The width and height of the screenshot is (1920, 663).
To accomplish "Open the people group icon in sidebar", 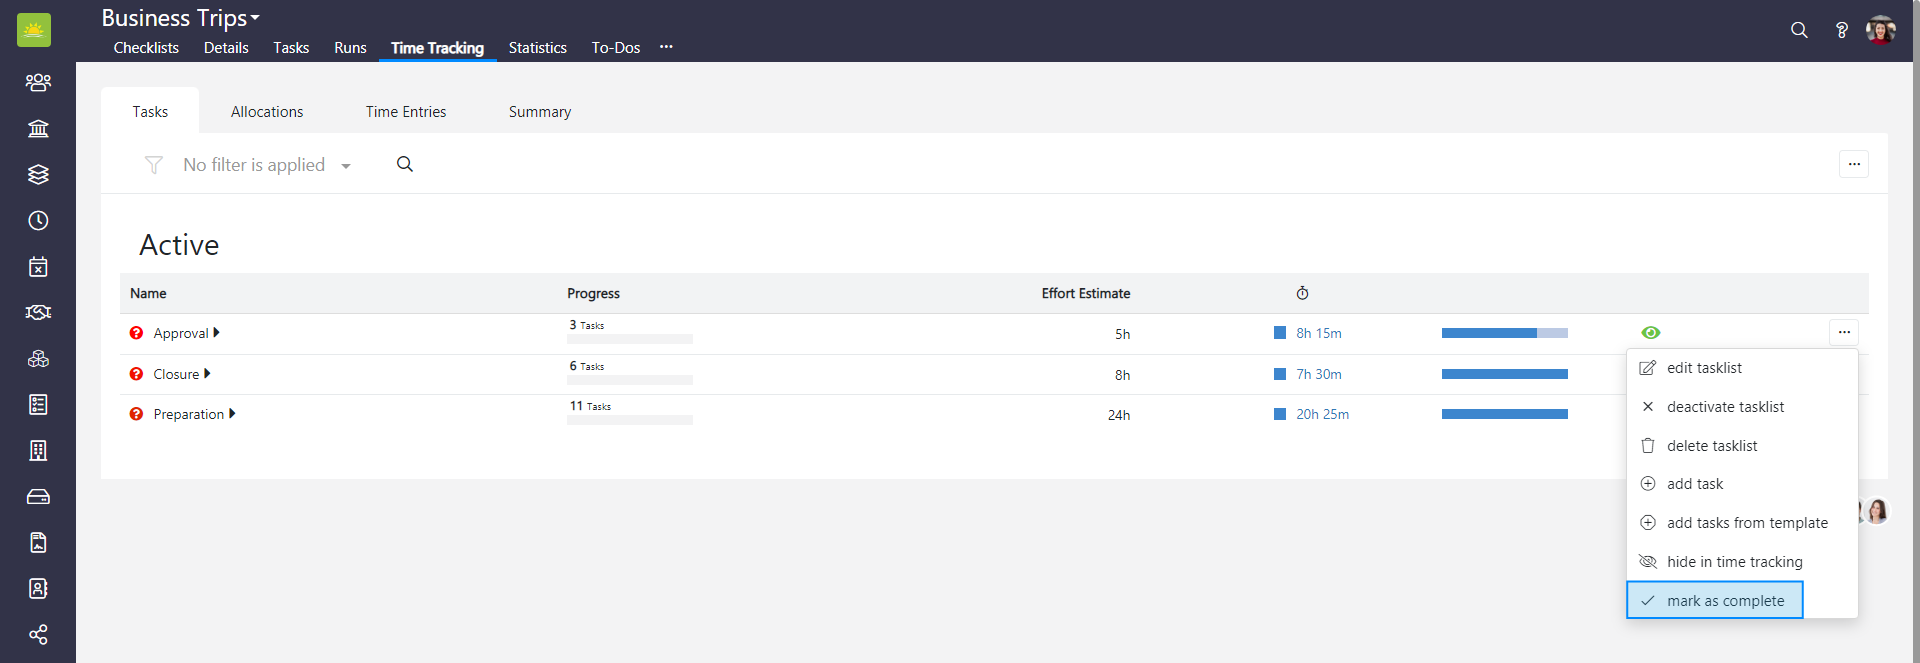I will click(x=38, y=83).
